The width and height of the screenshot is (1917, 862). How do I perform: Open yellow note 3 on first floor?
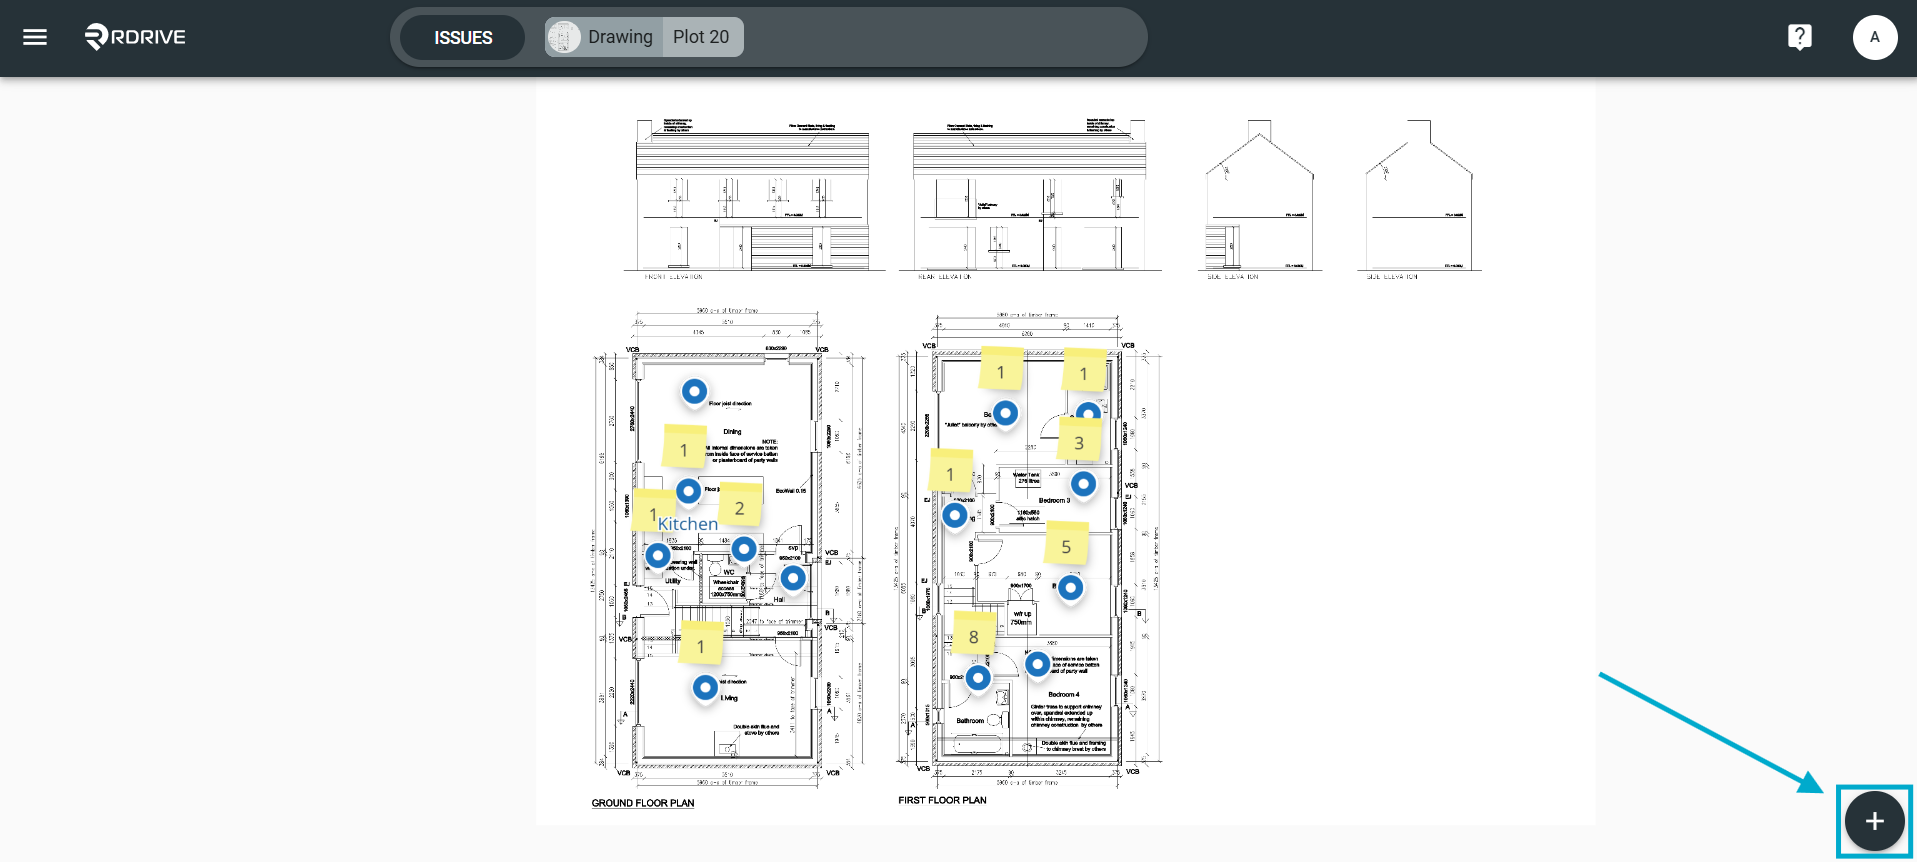coord(1079,441)
